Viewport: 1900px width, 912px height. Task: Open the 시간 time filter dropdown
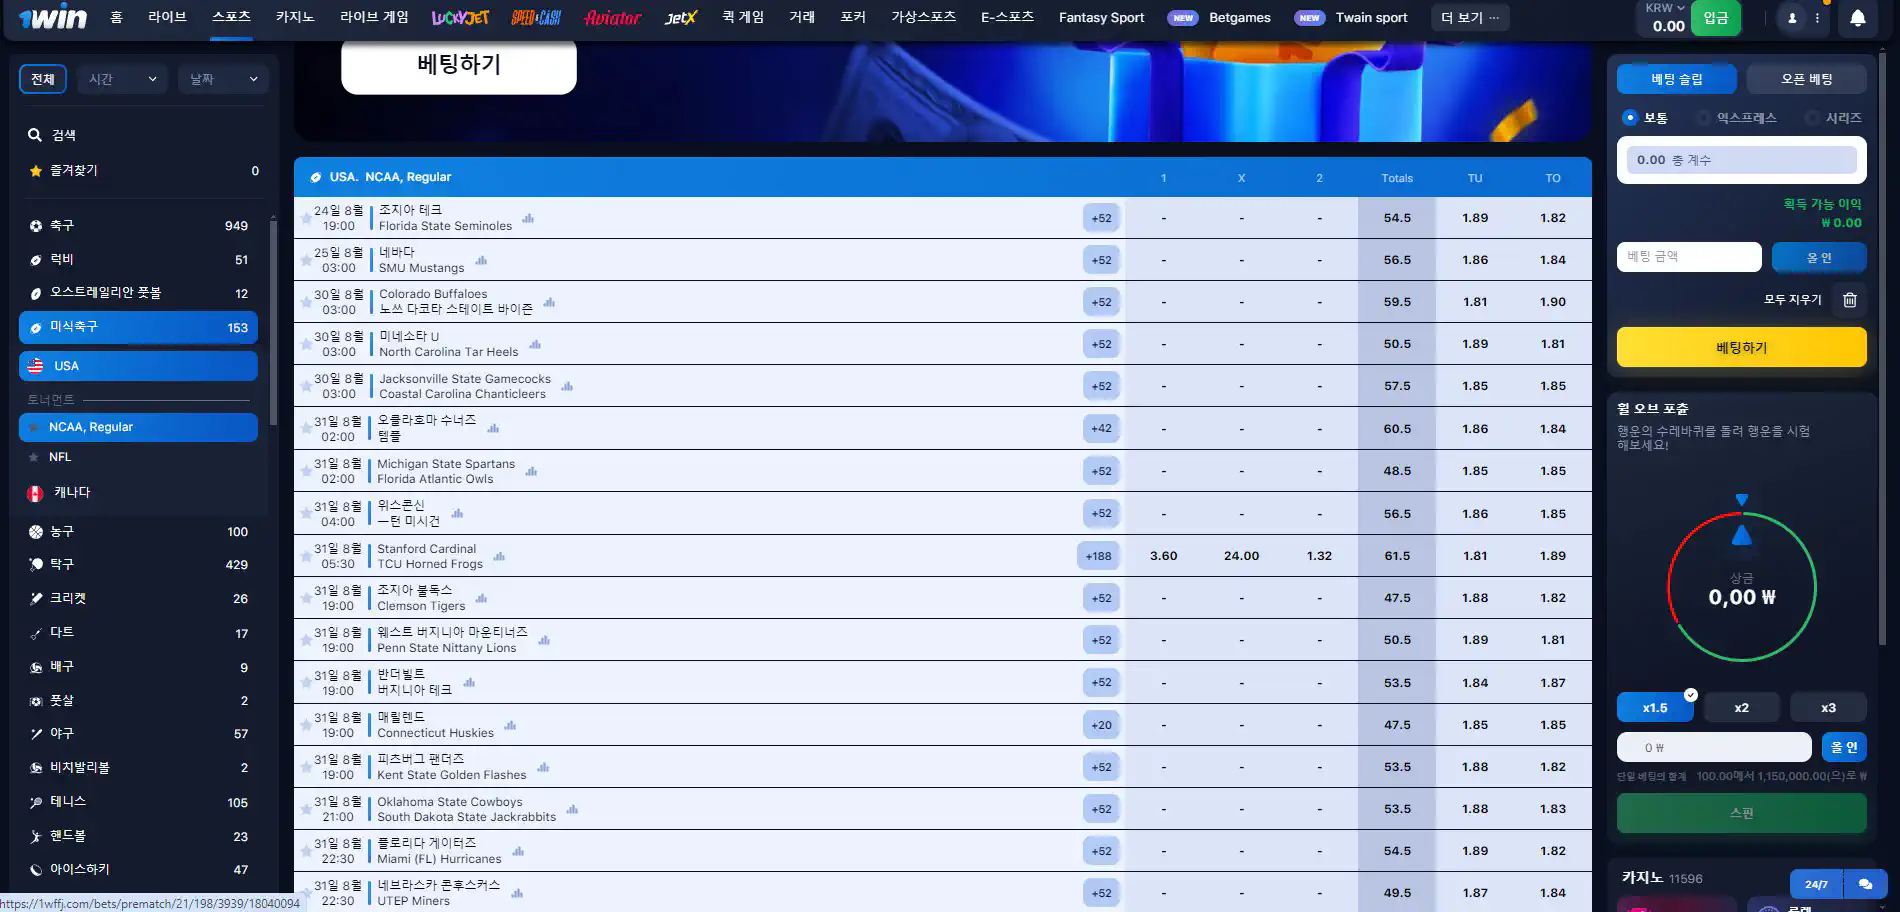click(121, 79)
